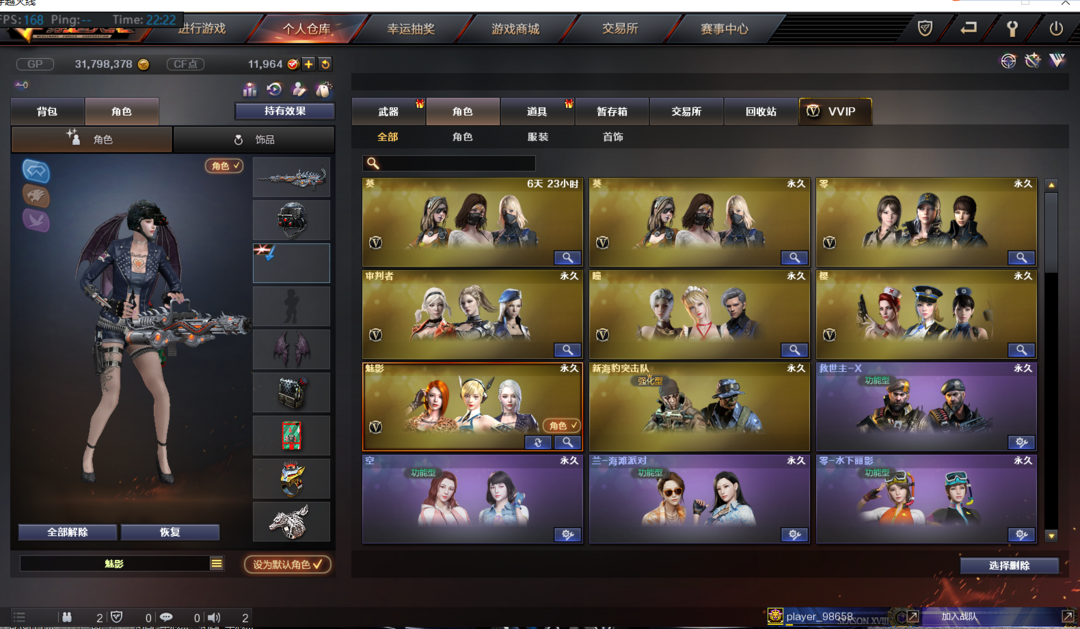Viewport: 1080px width, 629px height.
Task: Click the 持有效果 button
Action: click(x=285, y=111)
